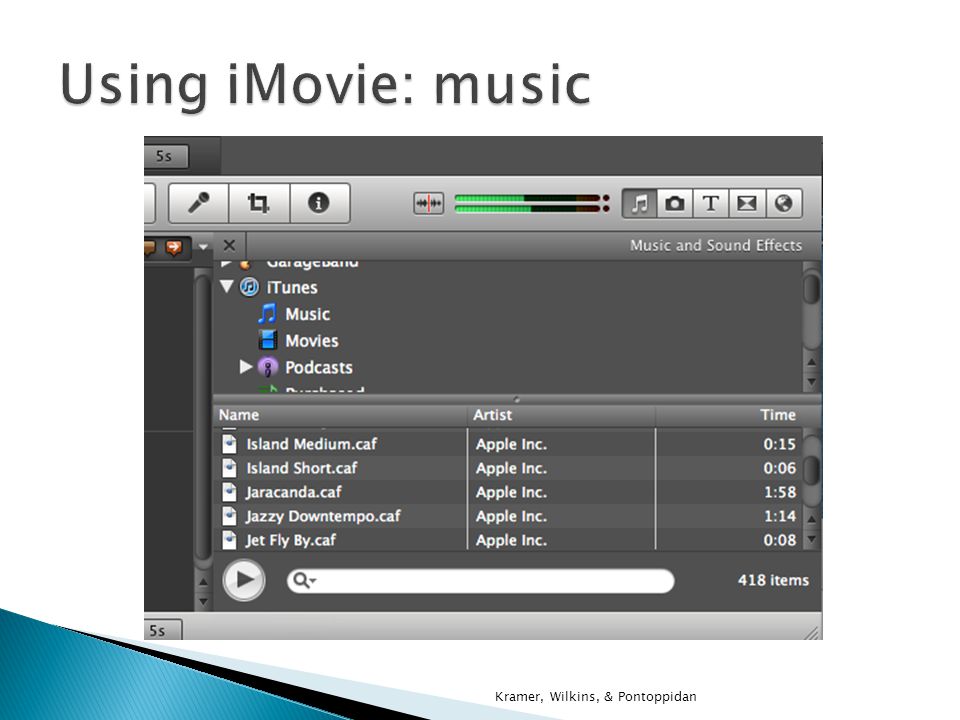
Task: Click the Podcasts purple icon
Action: click(x=268, y=367)
